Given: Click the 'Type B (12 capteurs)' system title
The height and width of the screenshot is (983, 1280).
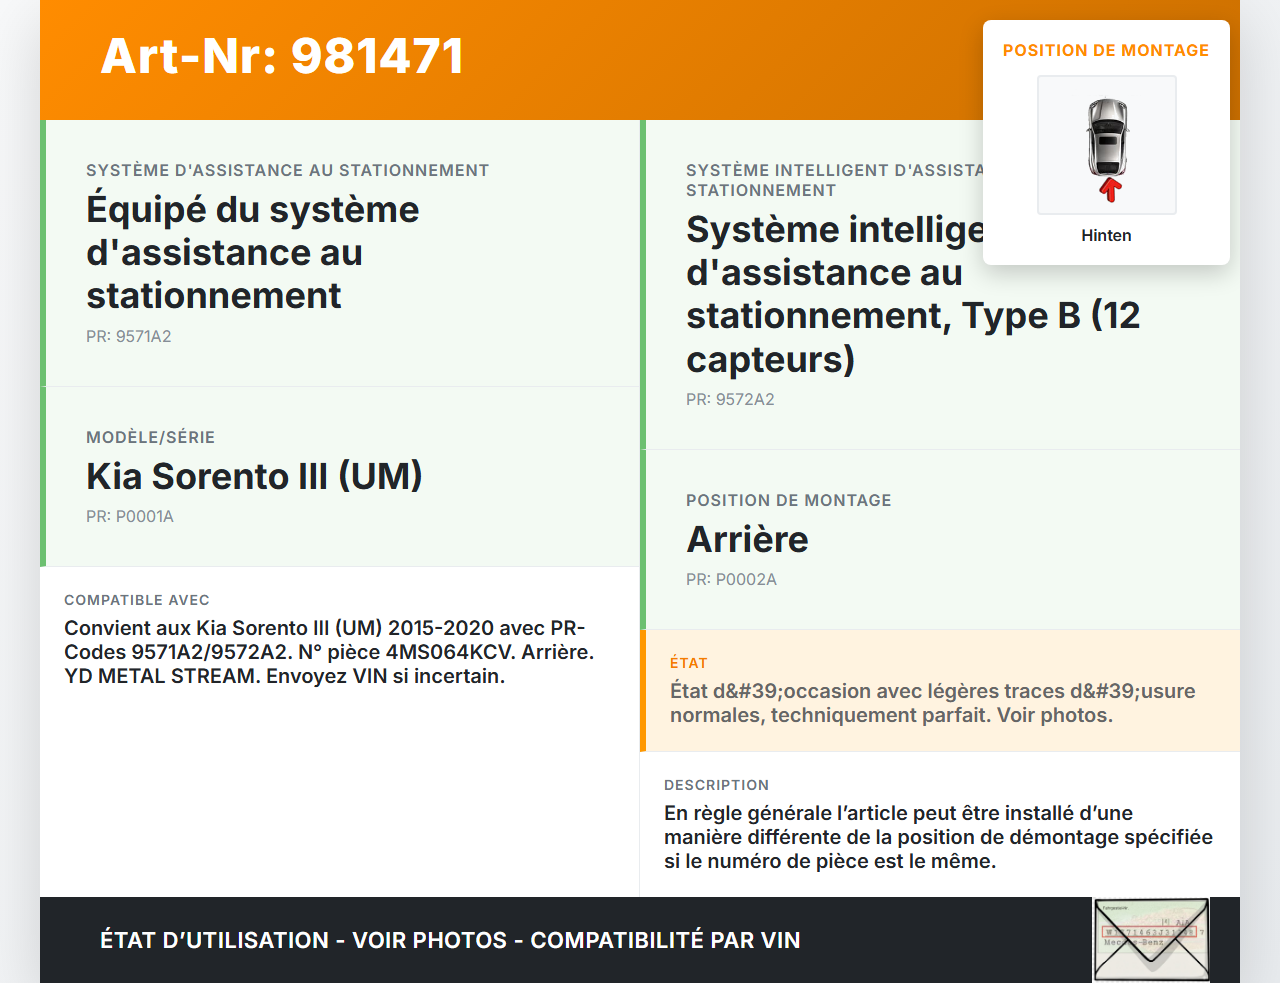Looking at the screenshot, I should (x=912, y=316).
